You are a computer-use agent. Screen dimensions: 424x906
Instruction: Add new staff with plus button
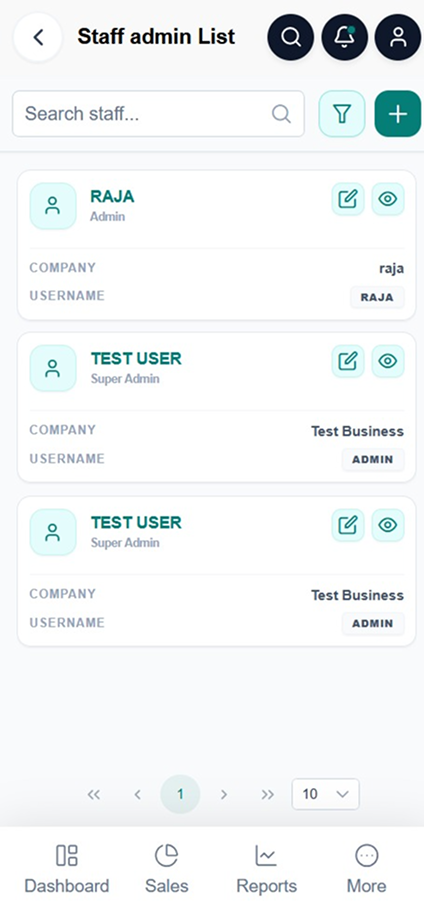point(397,114)
